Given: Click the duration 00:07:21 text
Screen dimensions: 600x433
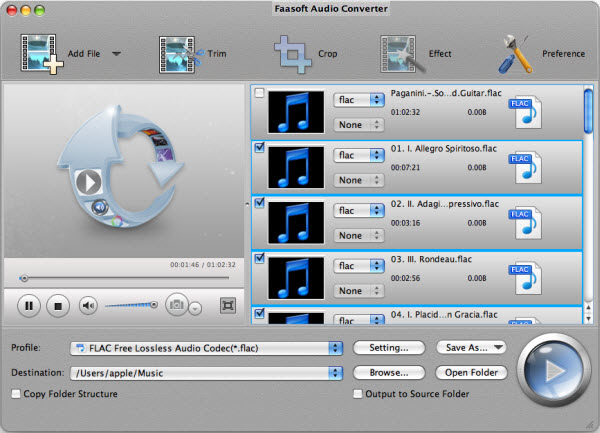Looking at the screenshot, I should 405,168.
